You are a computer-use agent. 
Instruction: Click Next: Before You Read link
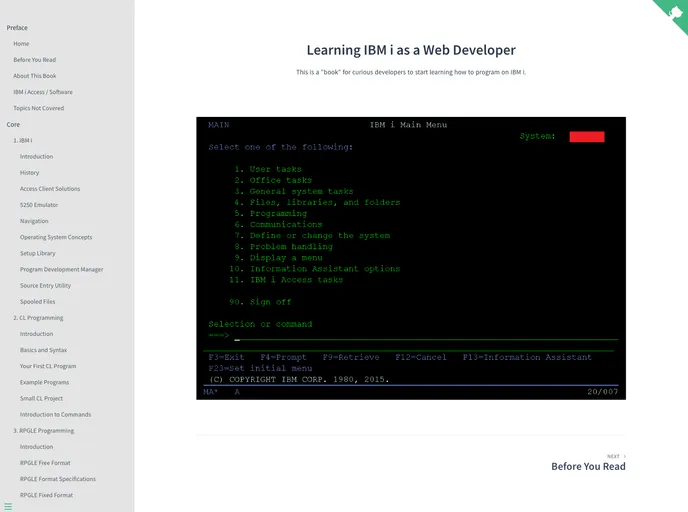(588, 463)
